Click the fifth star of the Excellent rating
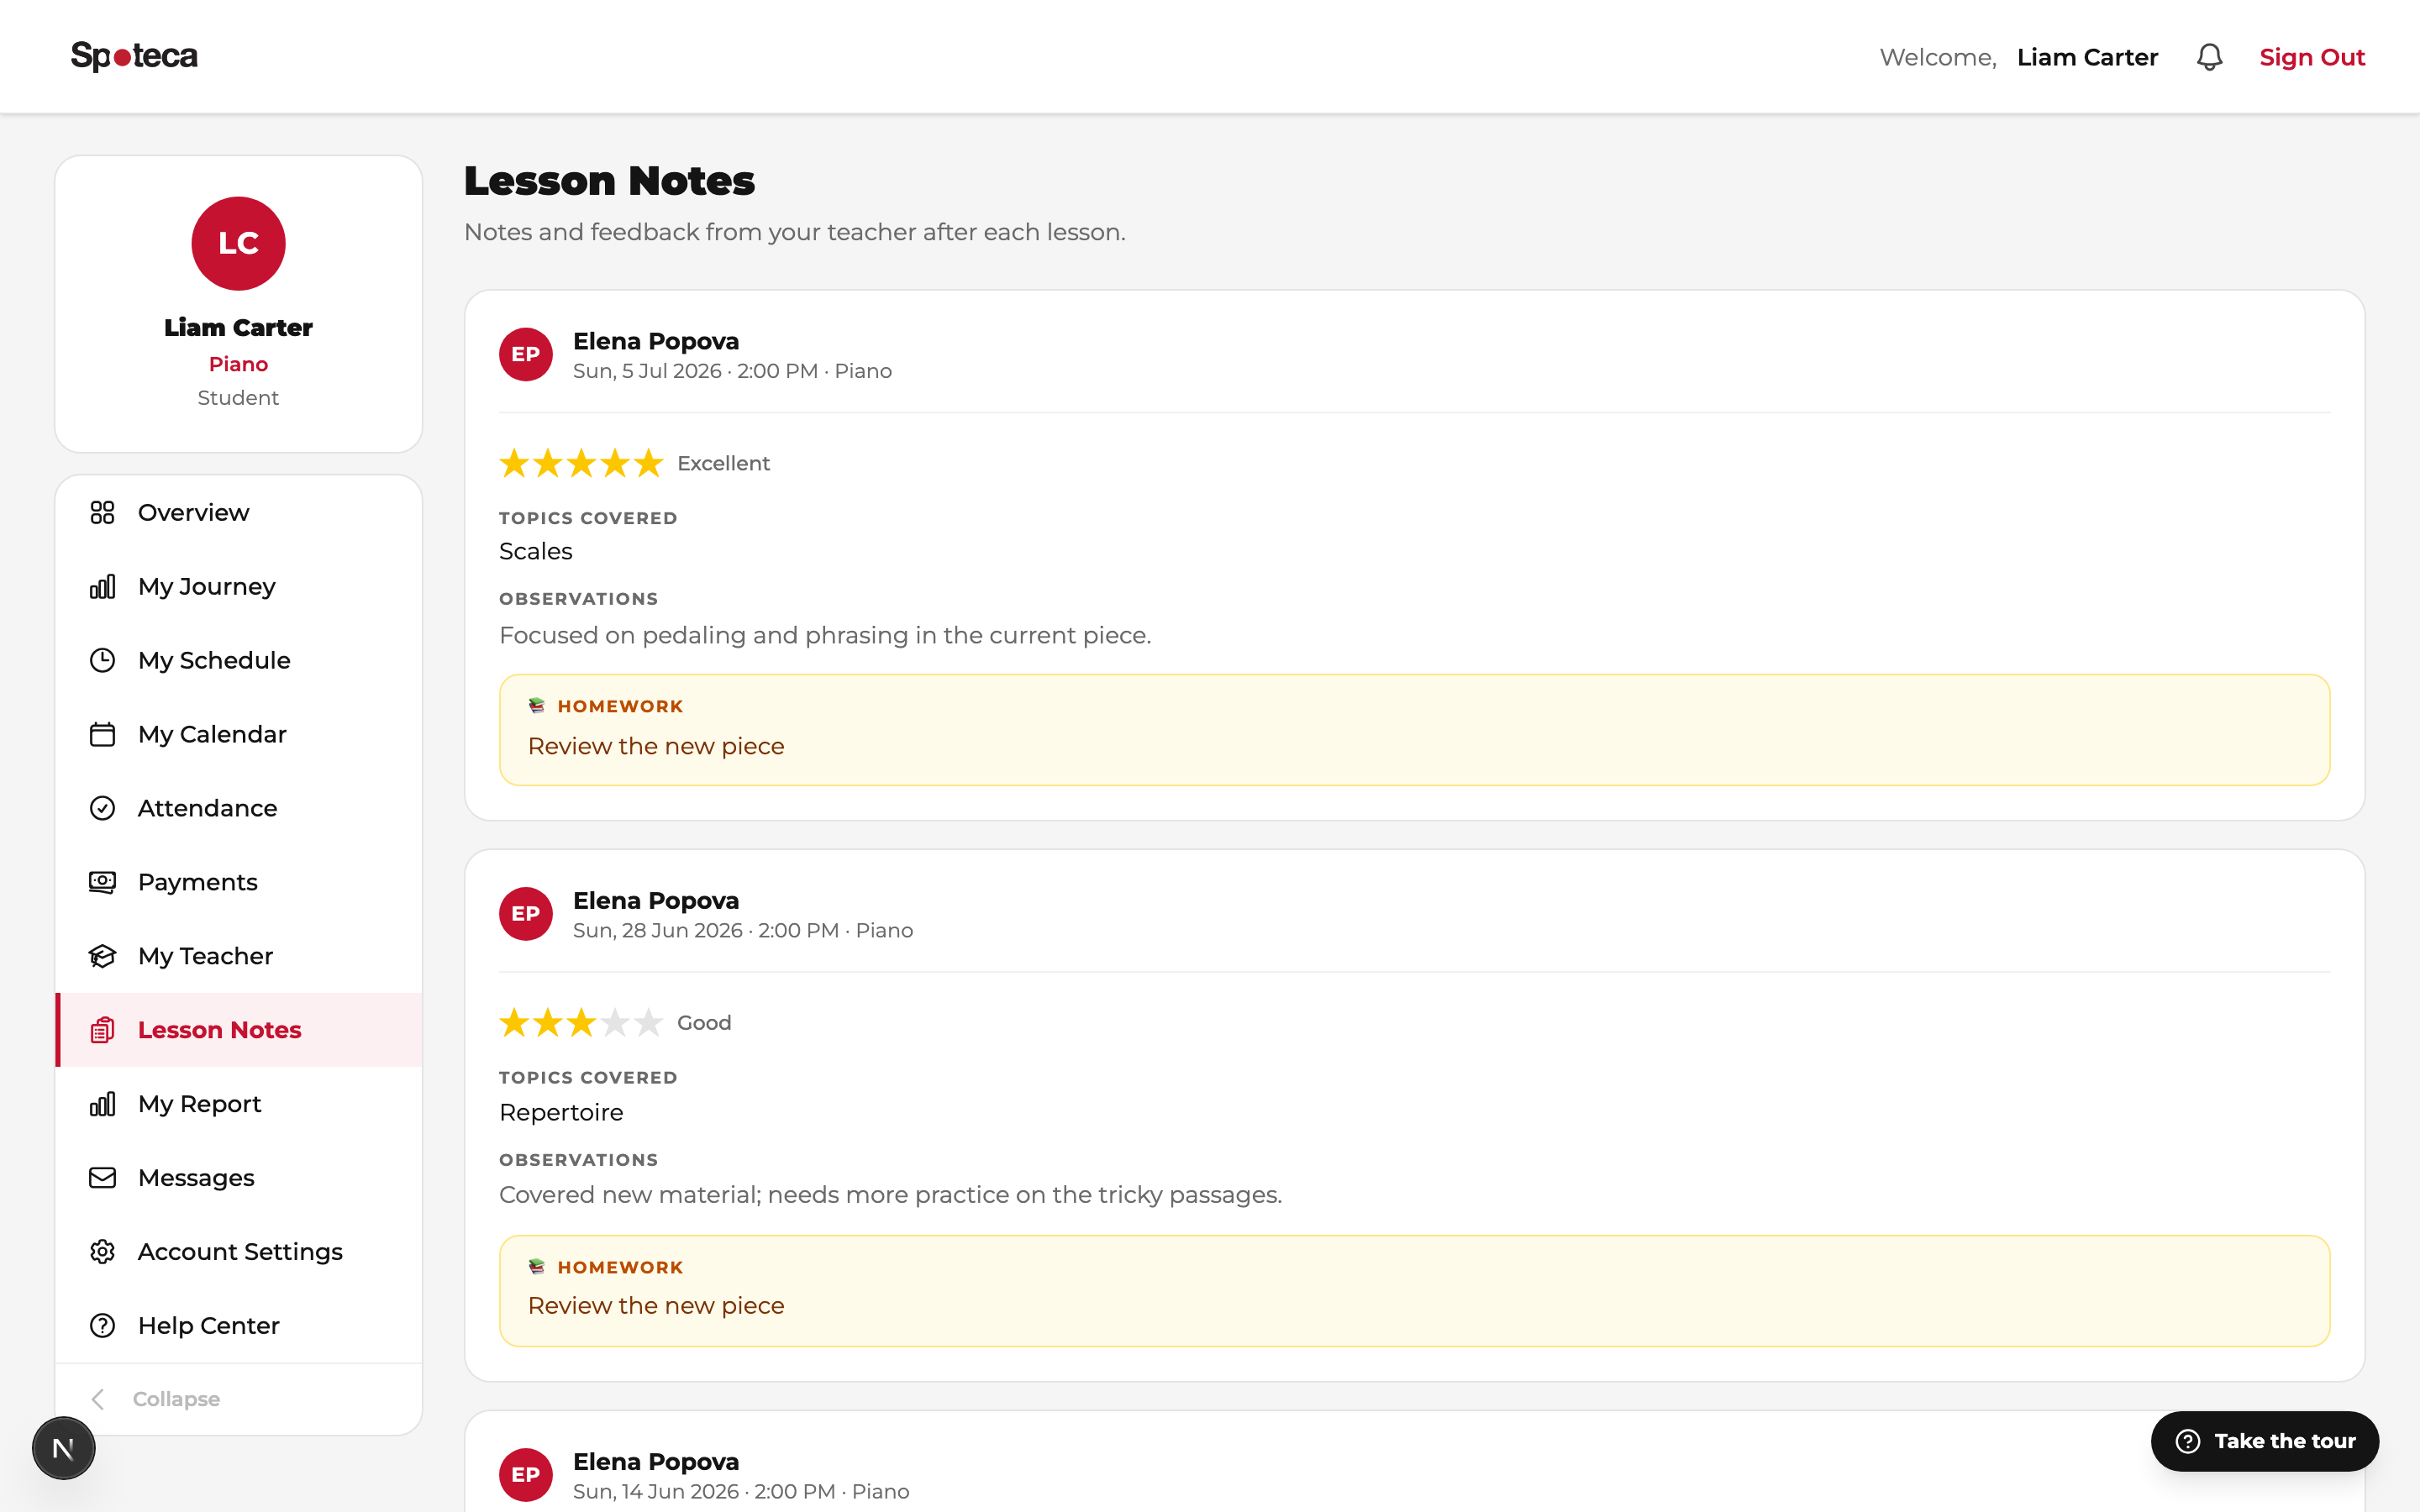 point(648,463)
